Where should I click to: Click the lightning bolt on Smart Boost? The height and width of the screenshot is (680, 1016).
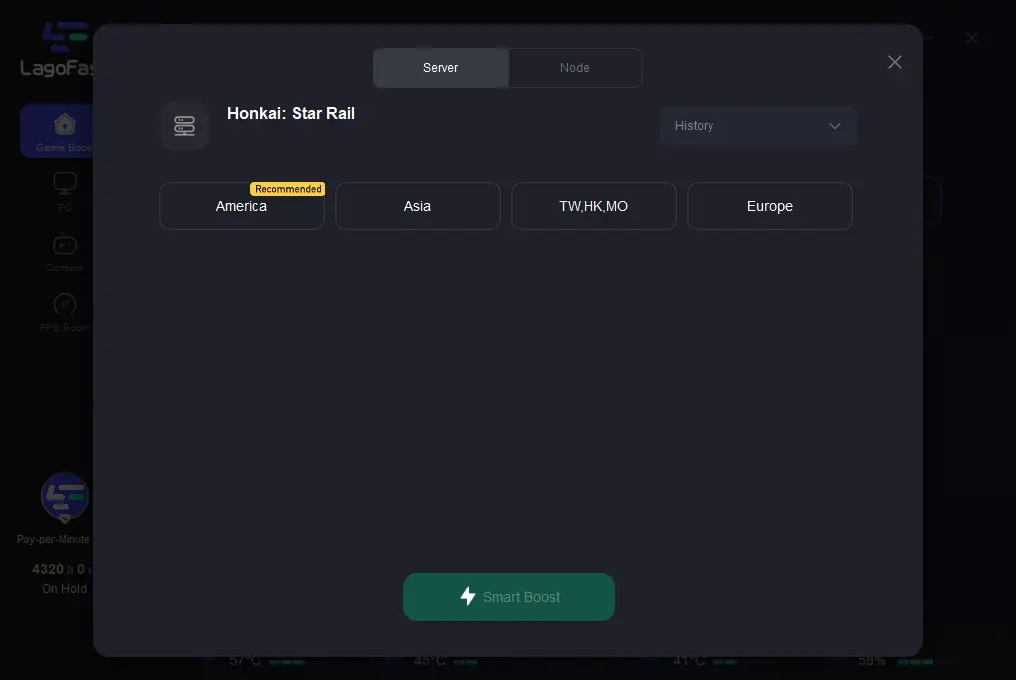coord(467,597)
